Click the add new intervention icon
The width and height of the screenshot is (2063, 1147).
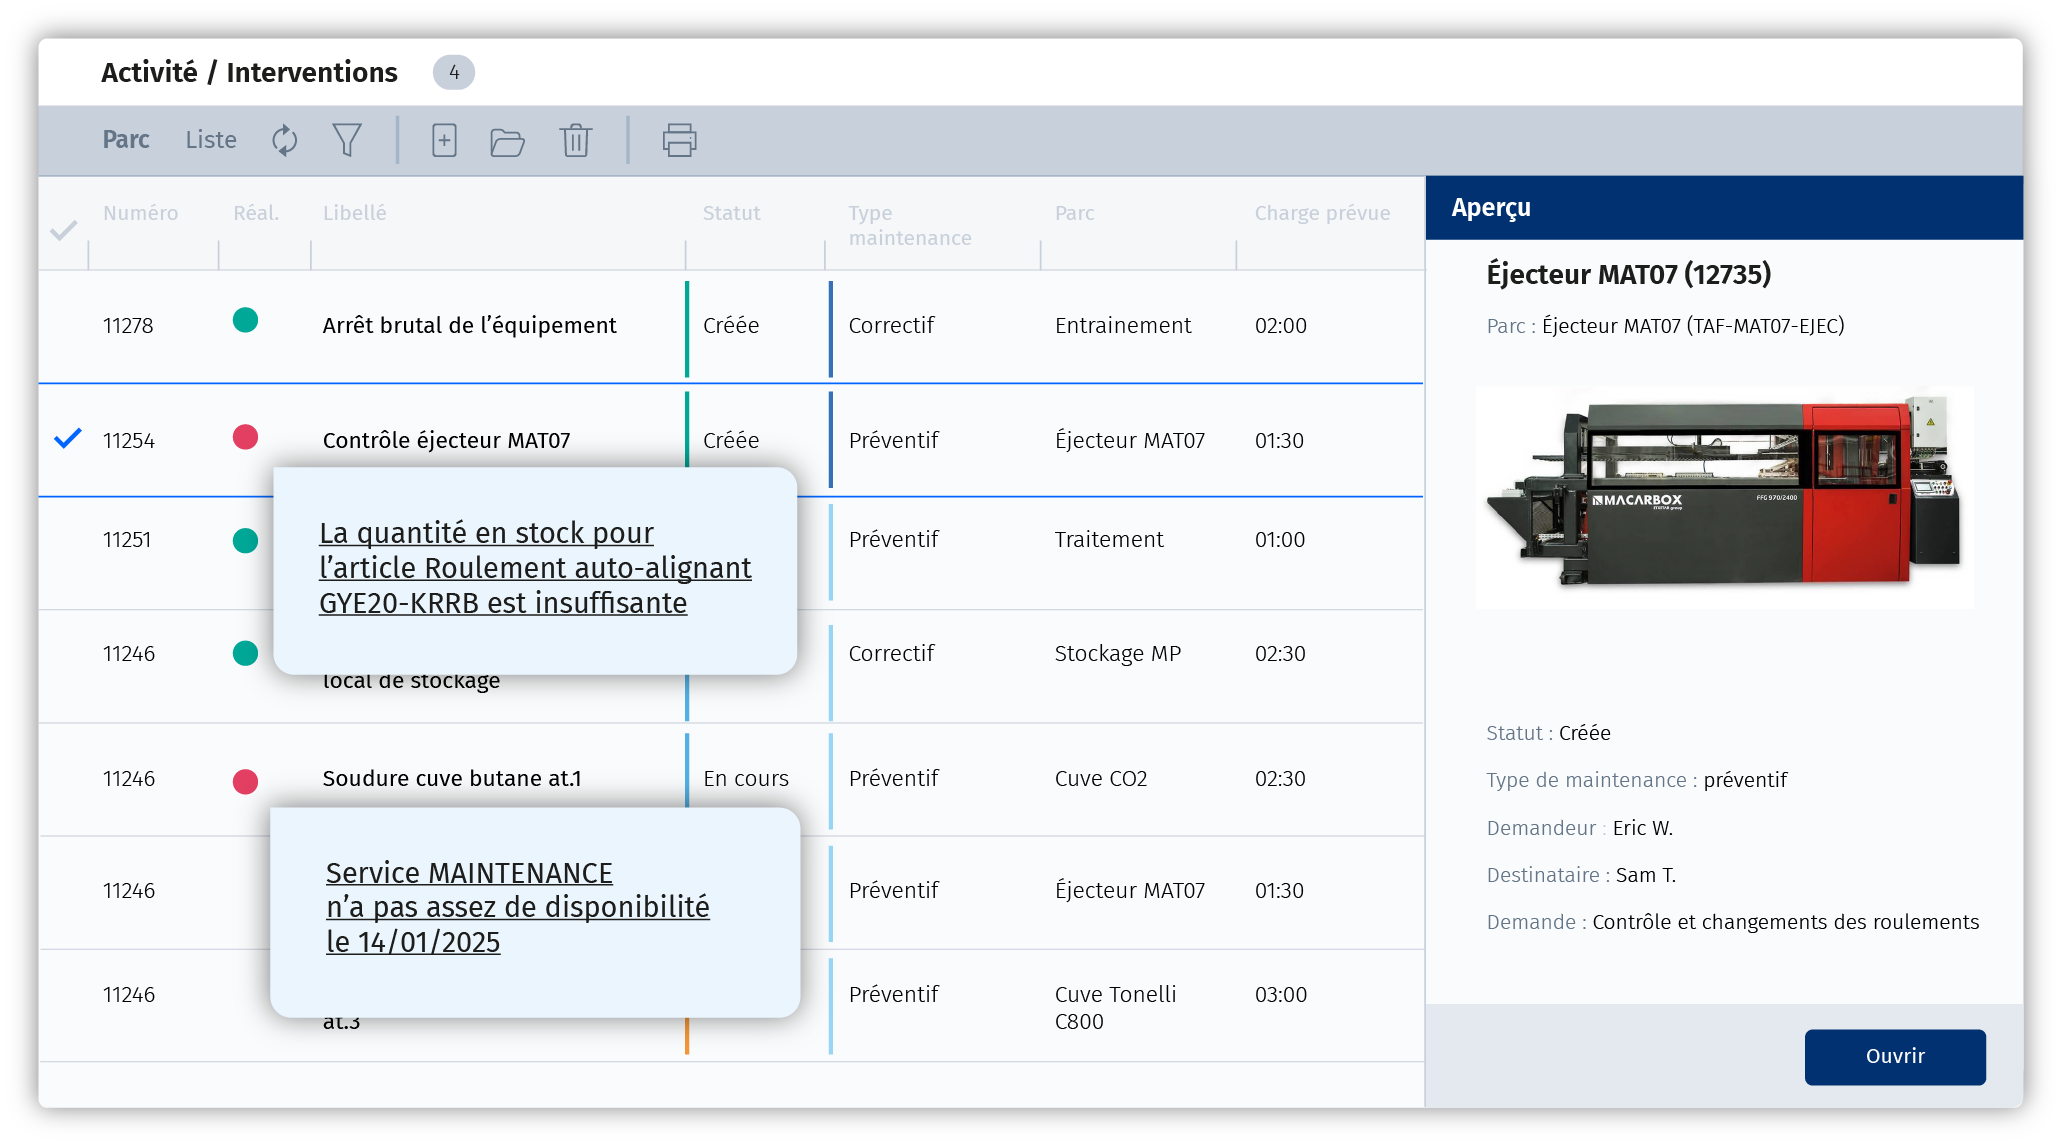[x=444, y=140]
